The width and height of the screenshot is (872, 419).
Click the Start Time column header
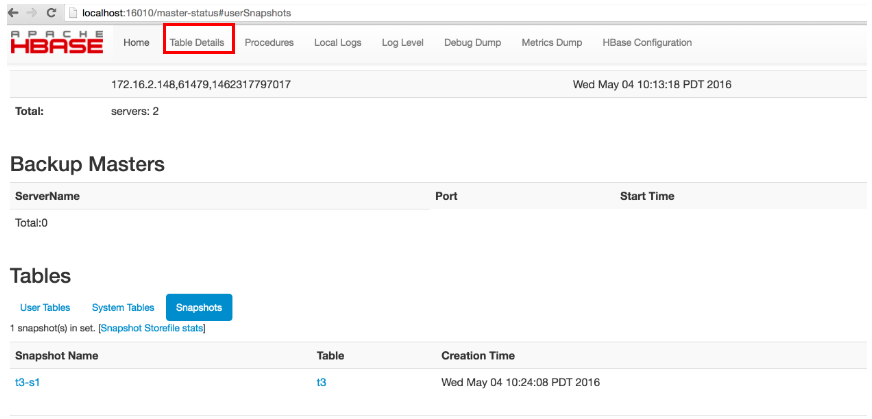pos(647,196)
